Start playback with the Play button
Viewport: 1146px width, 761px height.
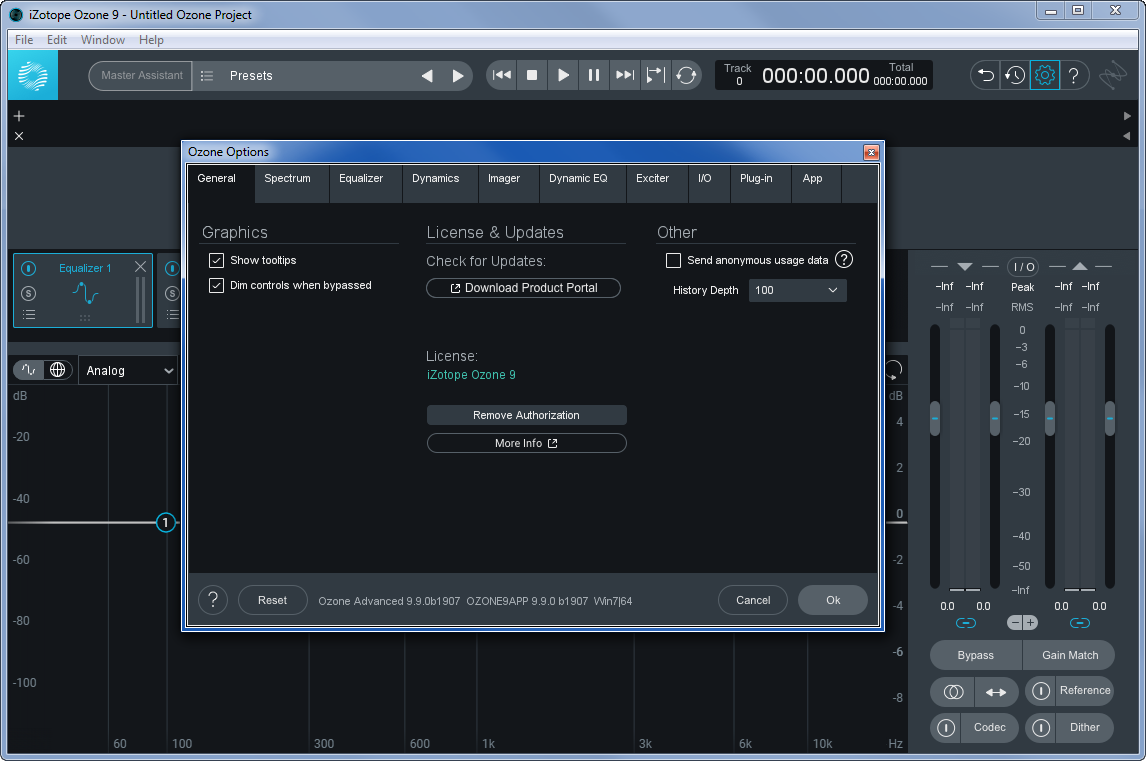pos(563,75)
